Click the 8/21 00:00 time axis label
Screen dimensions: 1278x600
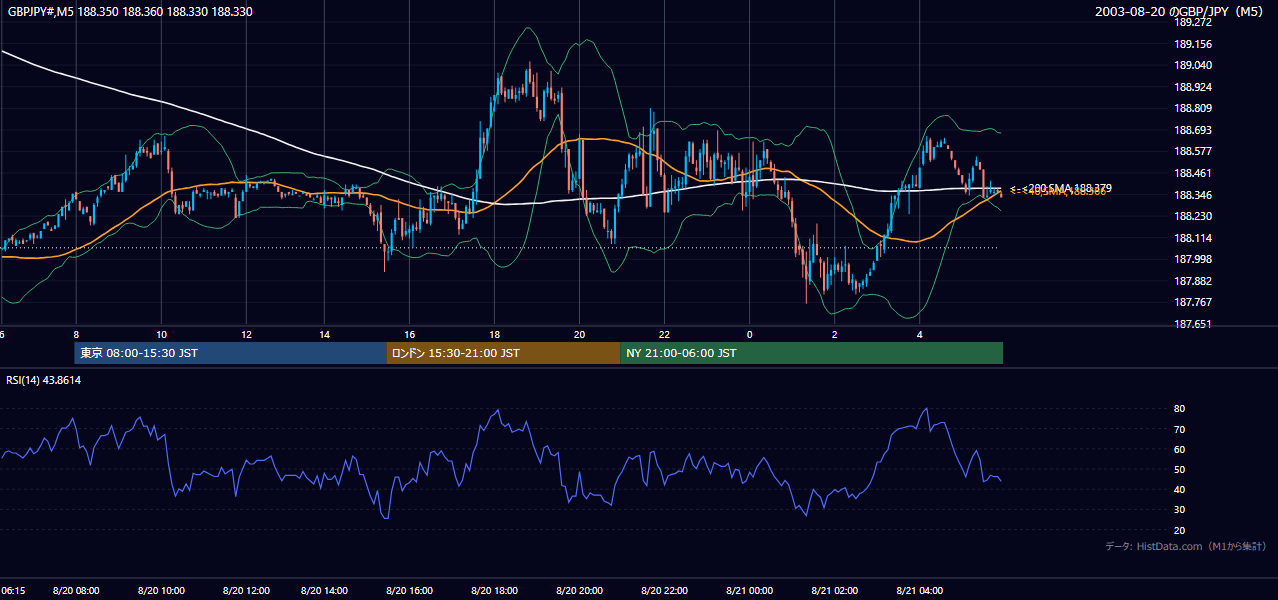coord(749,591)
